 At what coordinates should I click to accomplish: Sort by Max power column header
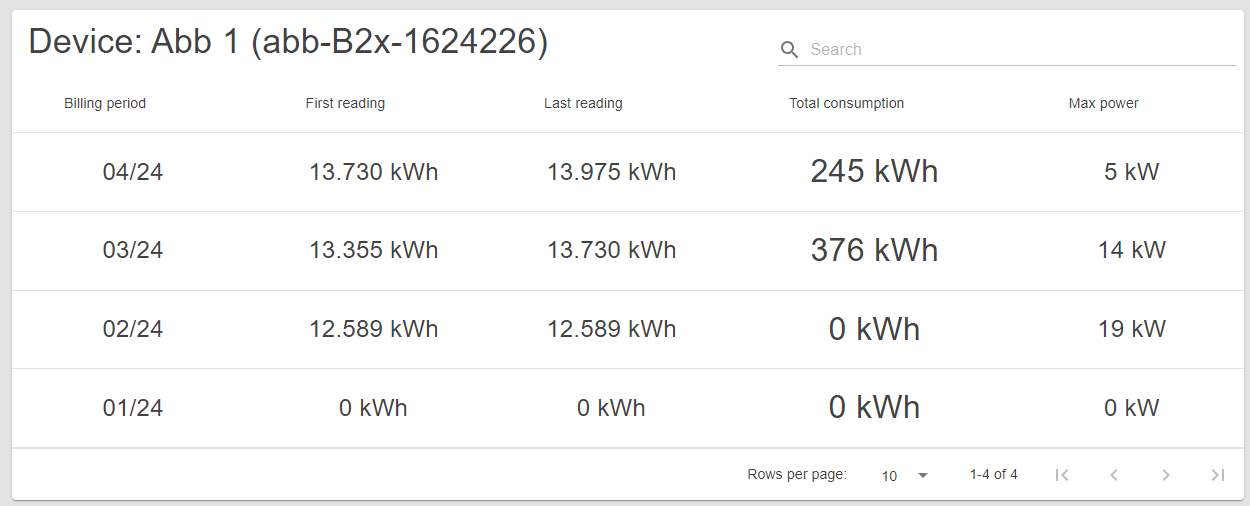[x=1104, y=103]
